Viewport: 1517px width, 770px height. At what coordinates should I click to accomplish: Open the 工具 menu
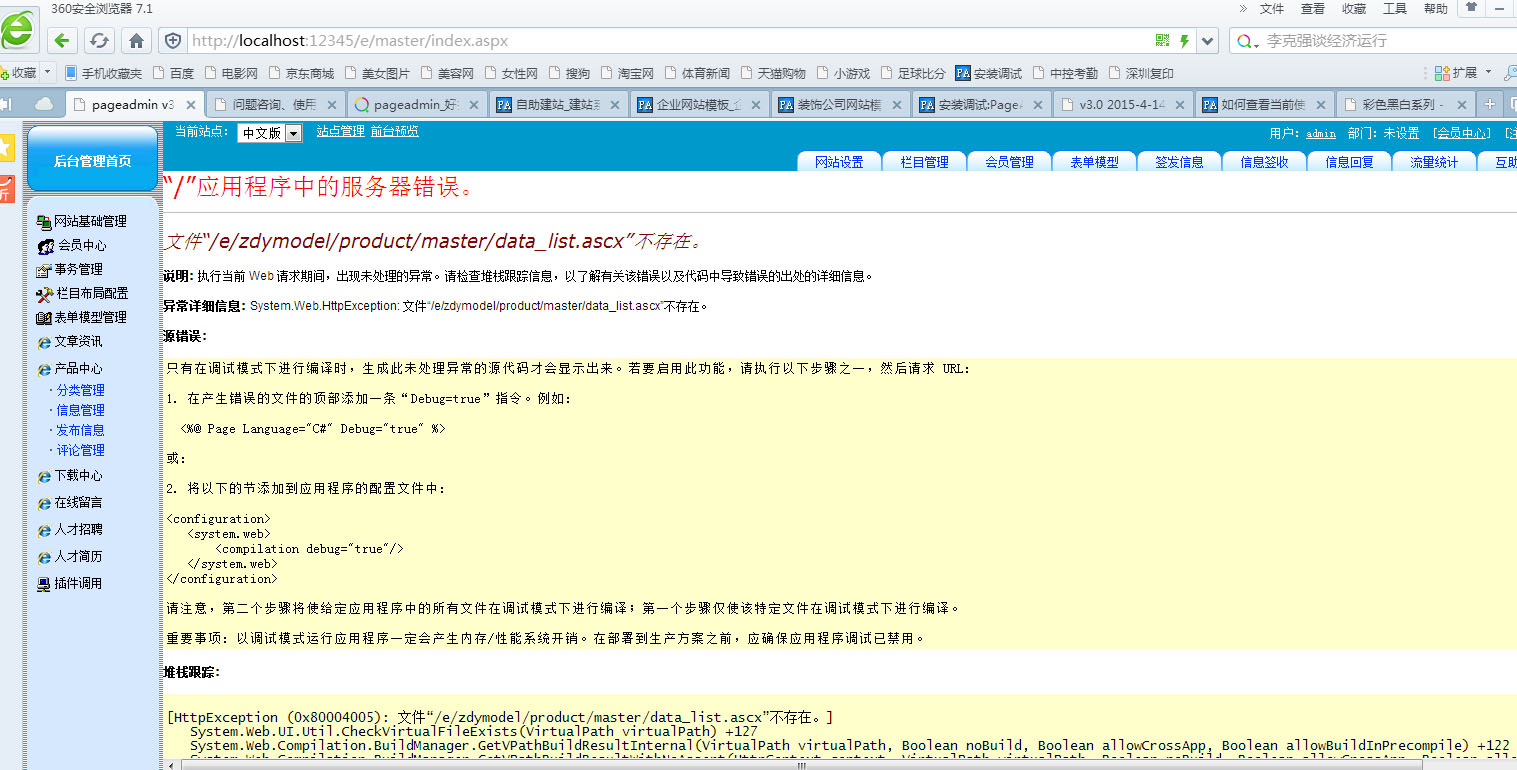pyautogui.click(x=1394, y=9)
